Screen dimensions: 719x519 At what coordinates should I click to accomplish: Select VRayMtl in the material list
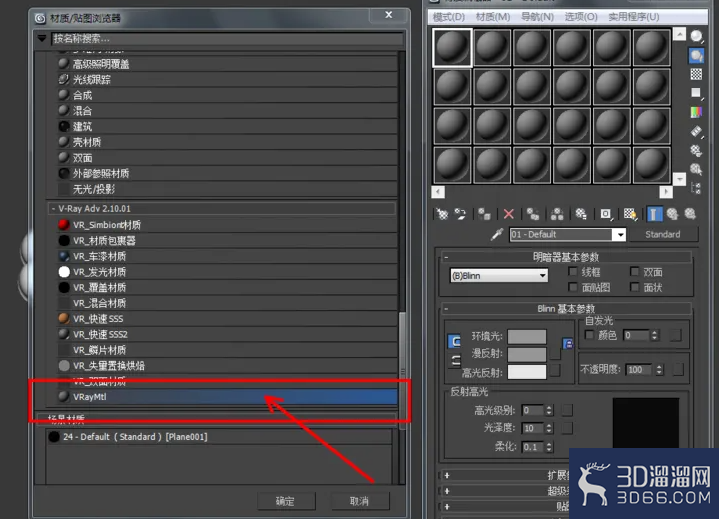coord(227,397)
